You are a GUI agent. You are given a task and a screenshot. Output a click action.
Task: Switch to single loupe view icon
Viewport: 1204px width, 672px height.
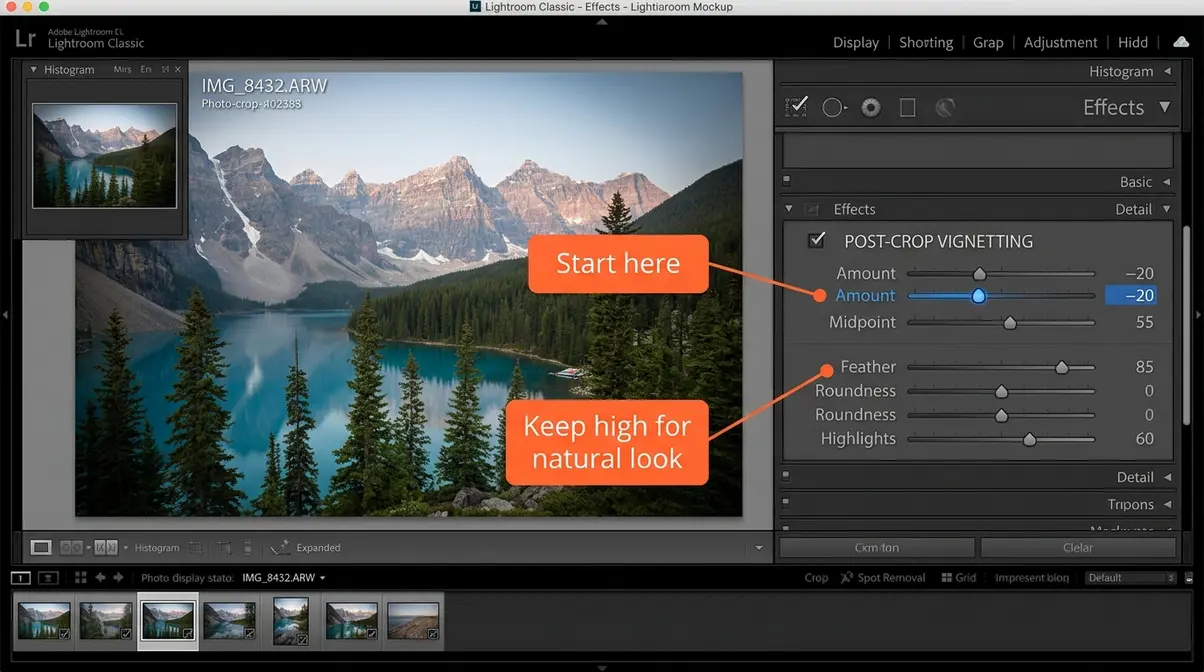41,547
